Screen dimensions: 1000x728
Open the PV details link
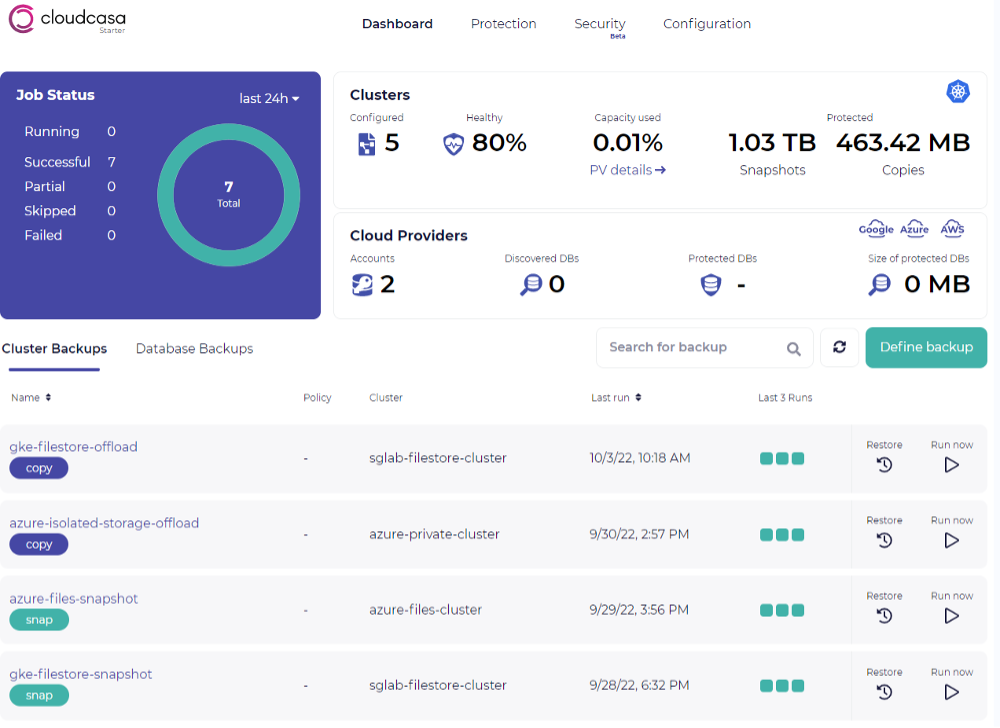pyautogui.click(x=627, y=170)
